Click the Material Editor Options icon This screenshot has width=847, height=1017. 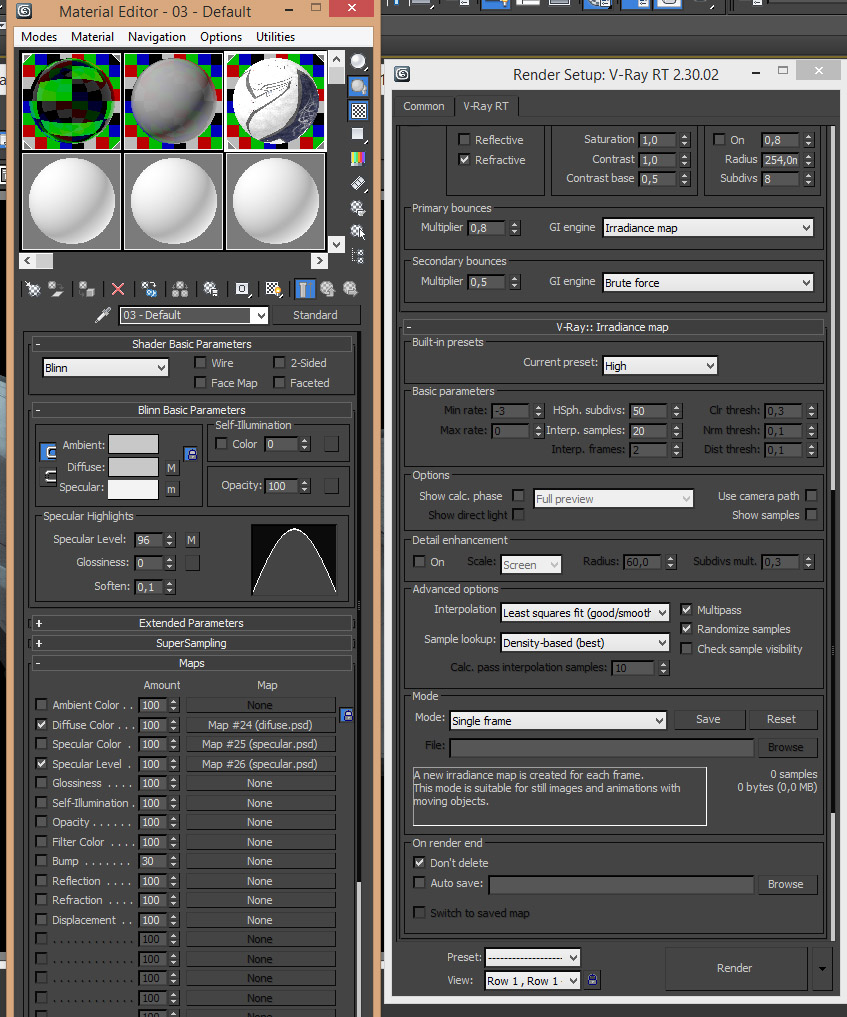[x=358, y=208]
